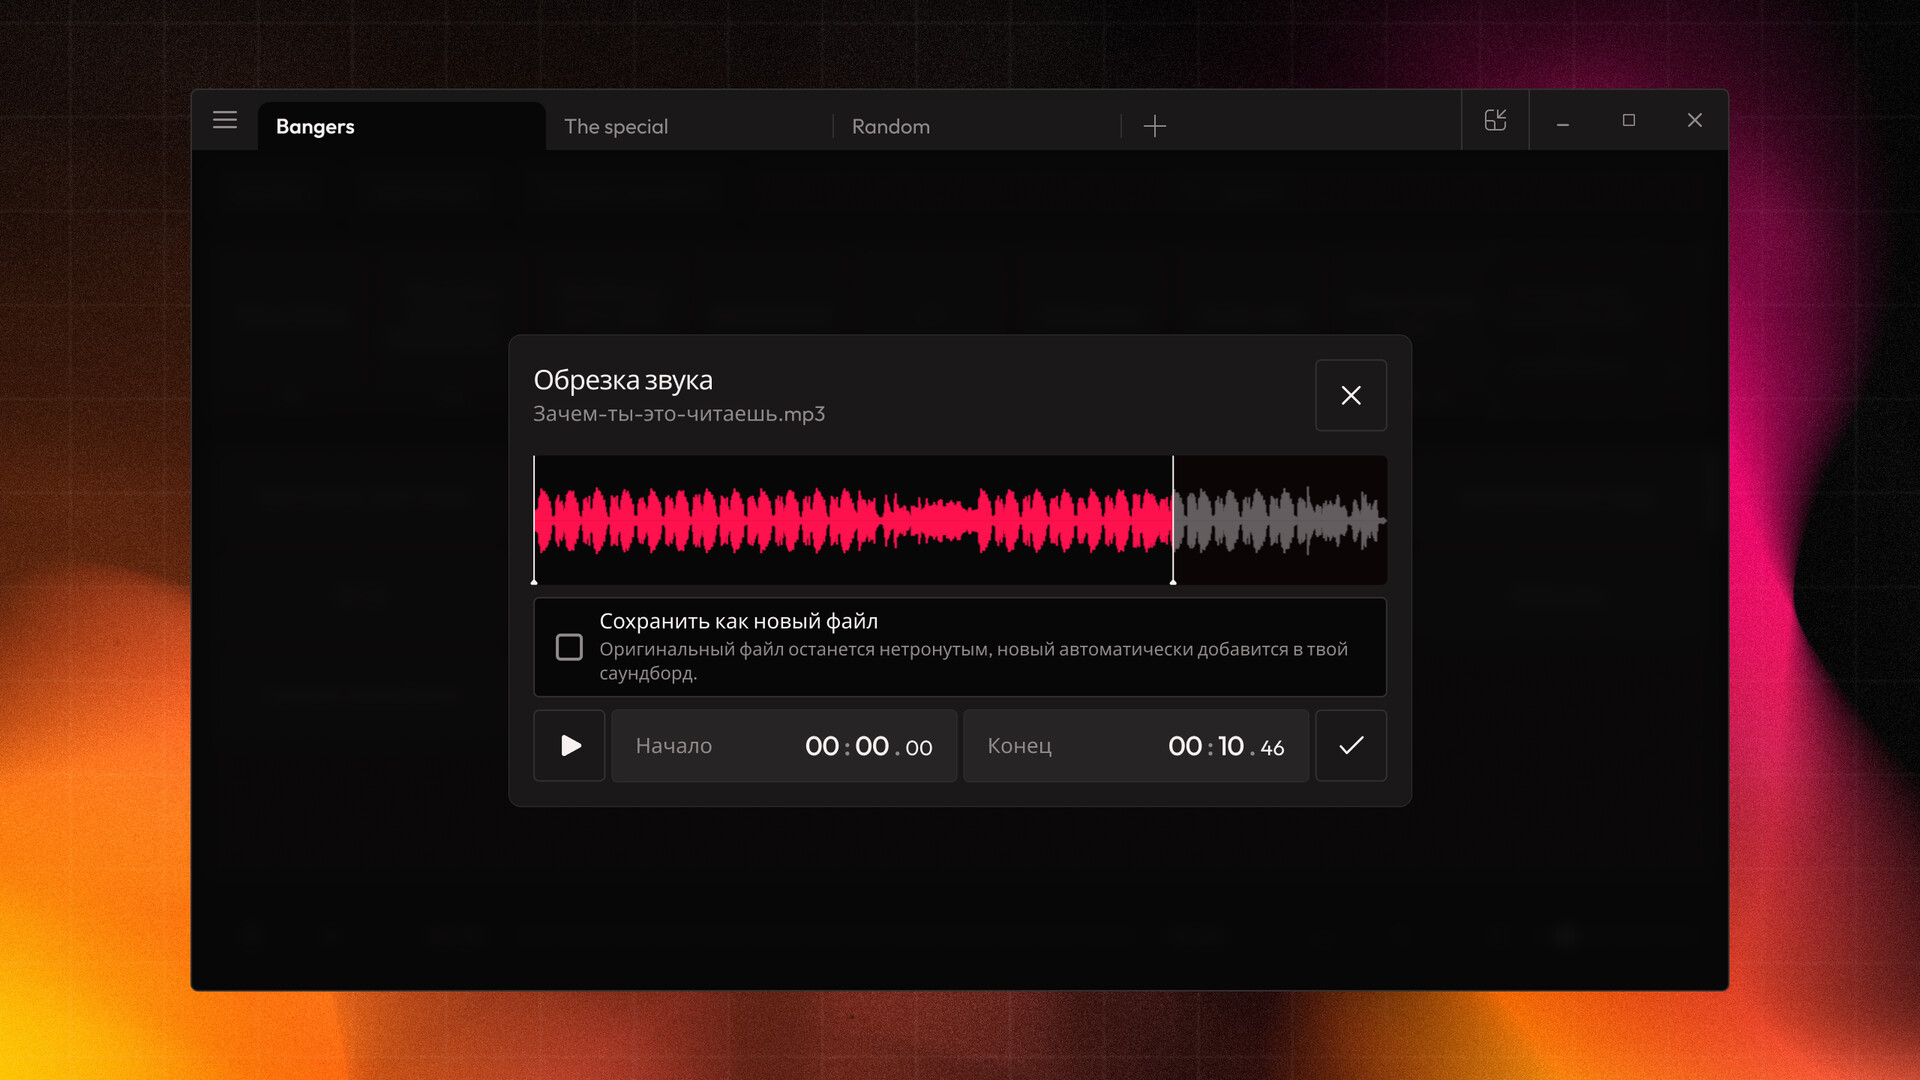This screenshot has height=1080, width=1920.
Task: Close the Обрезка звука dialog
Action: 1351,395
